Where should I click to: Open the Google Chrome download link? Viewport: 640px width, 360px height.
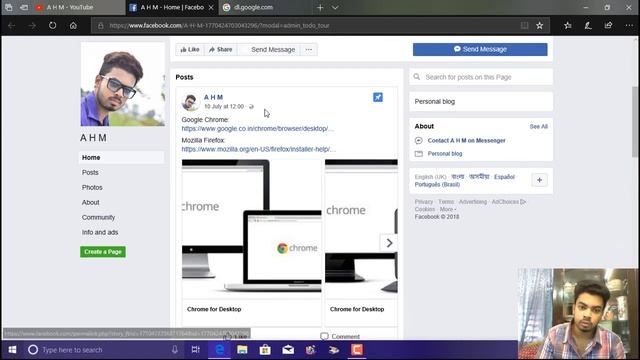pos(258,129)
